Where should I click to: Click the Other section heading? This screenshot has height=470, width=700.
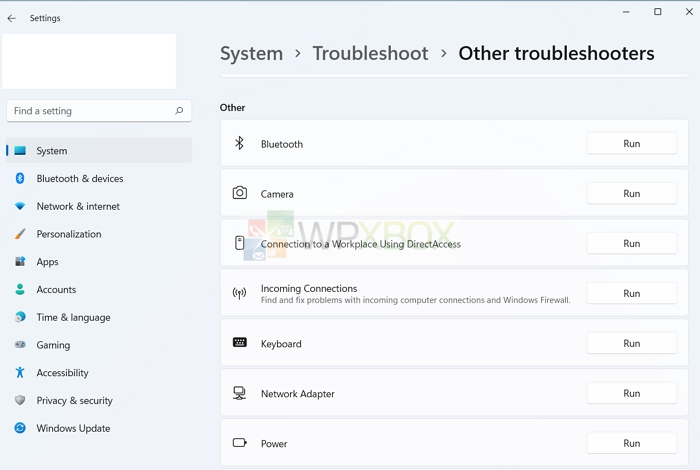(232, 108)
